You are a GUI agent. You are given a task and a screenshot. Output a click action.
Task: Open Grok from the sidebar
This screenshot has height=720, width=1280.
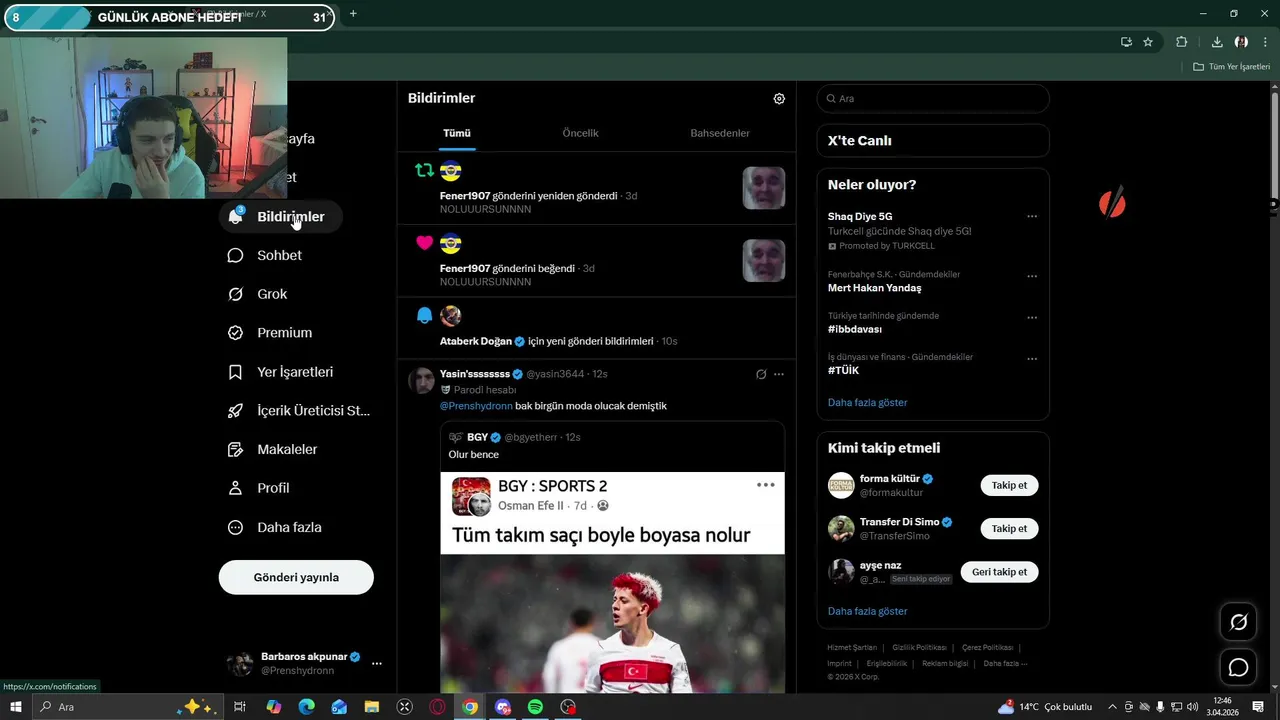pyautogui.click(x=258, y=294)
